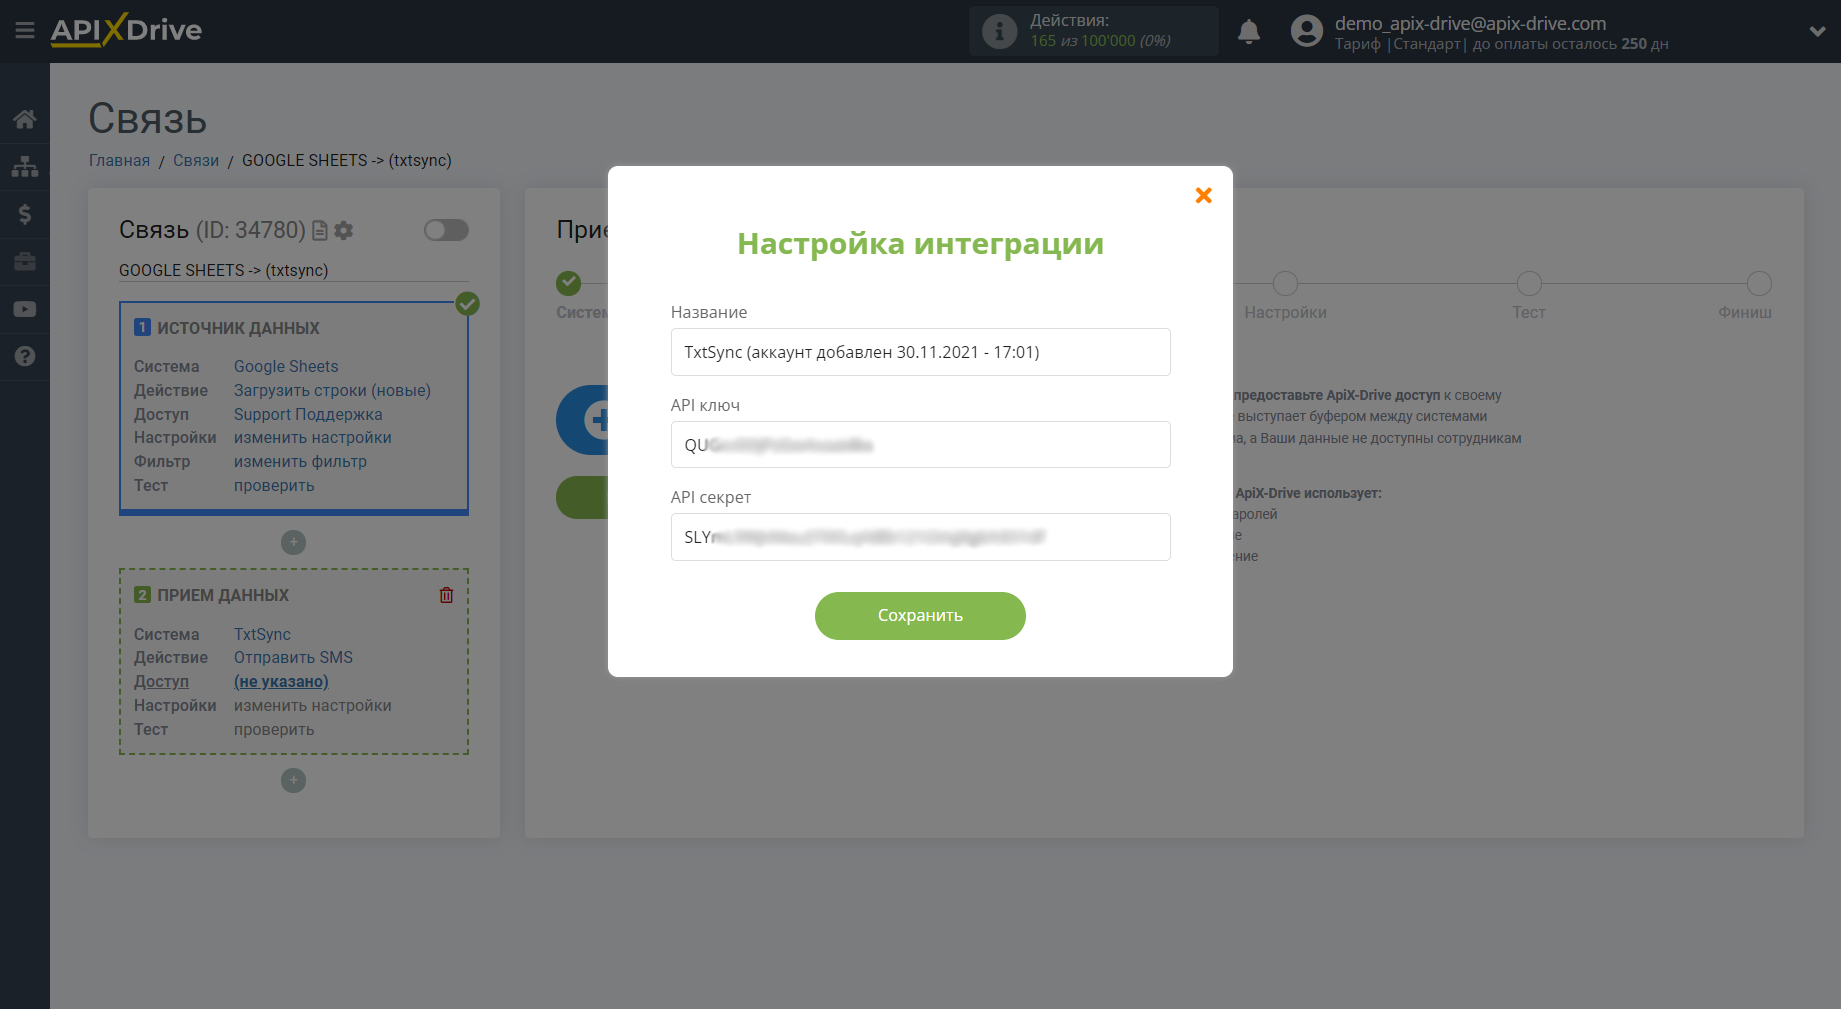Open the briefcase sidebar icon

coord(25,262)
